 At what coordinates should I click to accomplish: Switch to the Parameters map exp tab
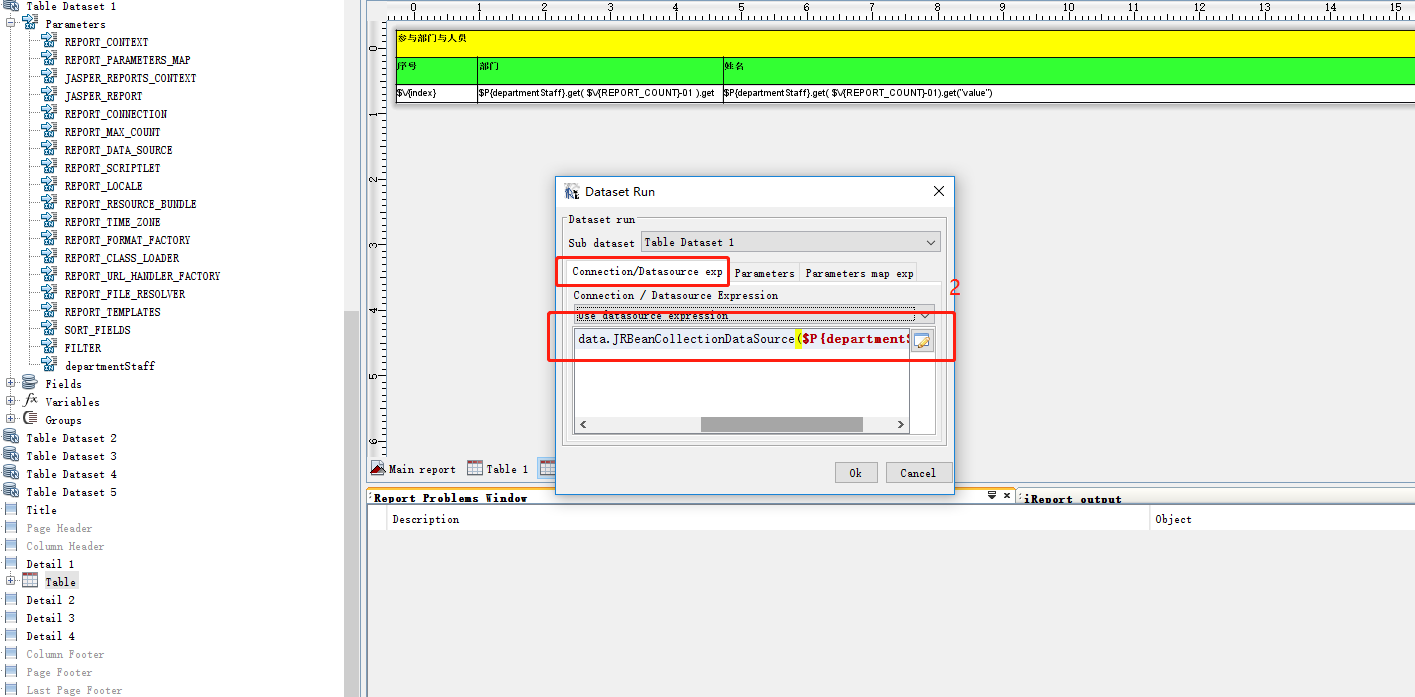point(859,273)
